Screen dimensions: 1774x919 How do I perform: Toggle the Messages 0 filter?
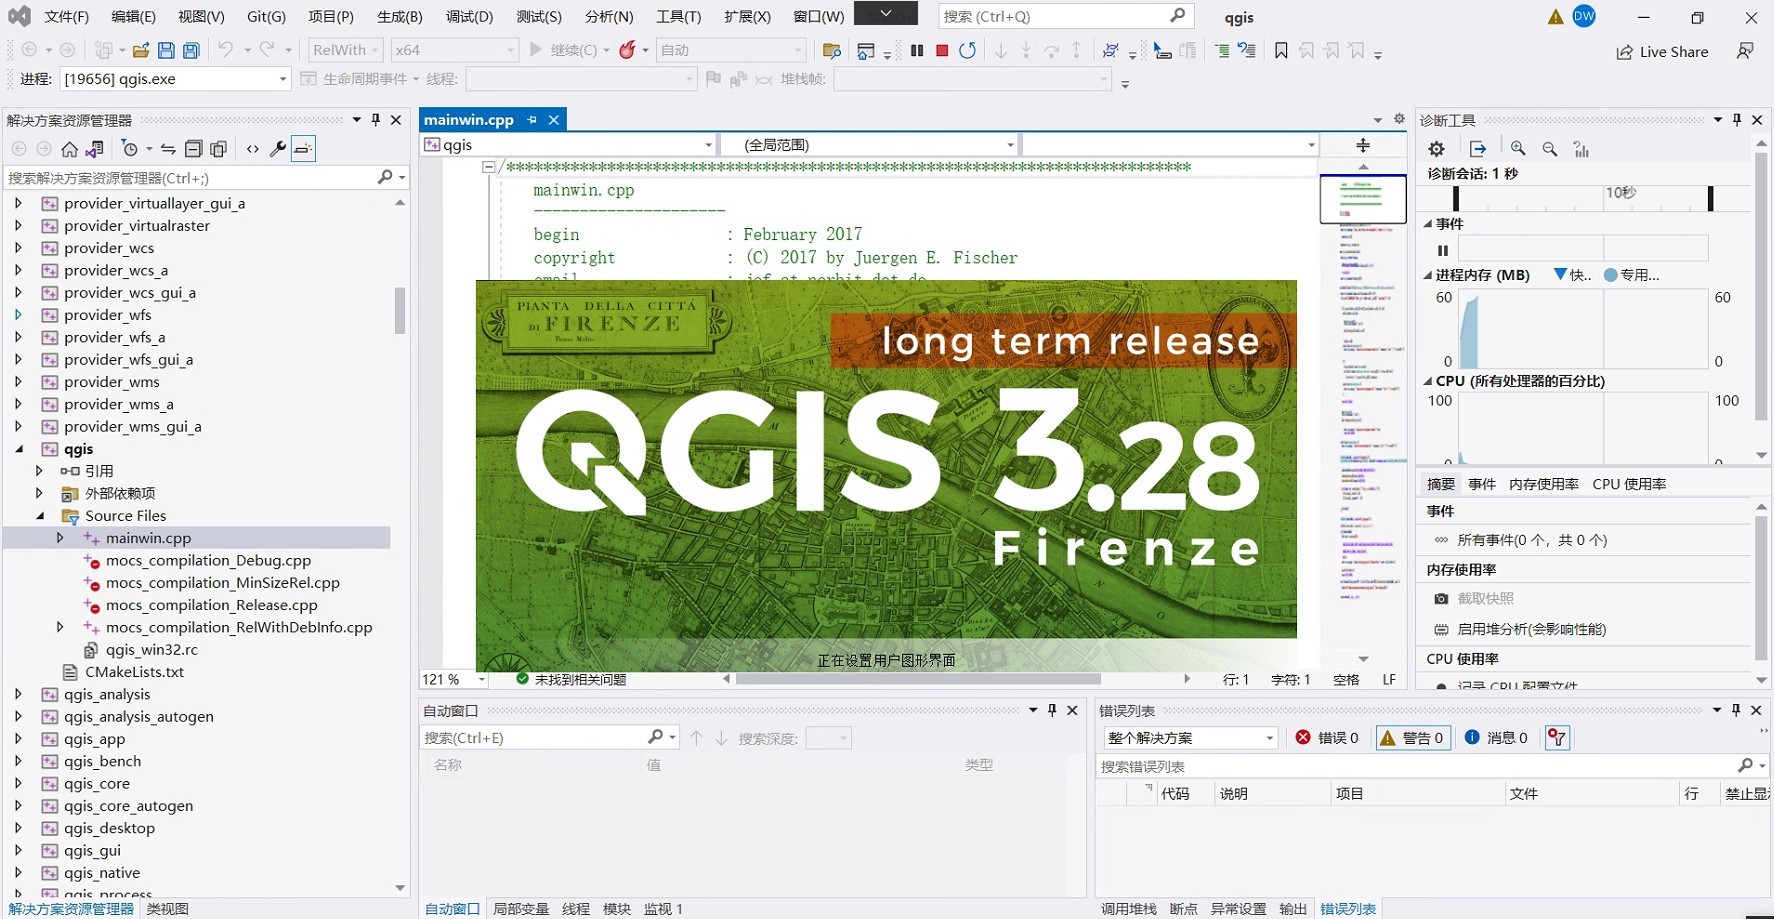(x=1496, y=738)
